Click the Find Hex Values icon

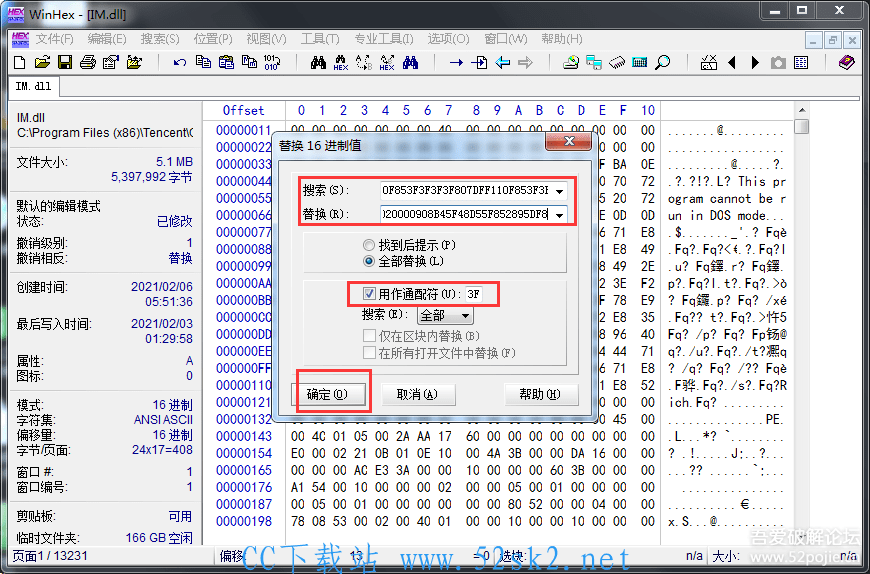(x=341, y=62)
